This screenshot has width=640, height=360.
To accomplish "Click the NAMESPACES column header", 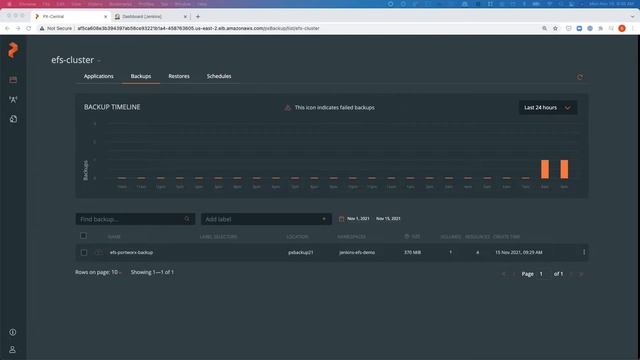I will click(351, 237).
